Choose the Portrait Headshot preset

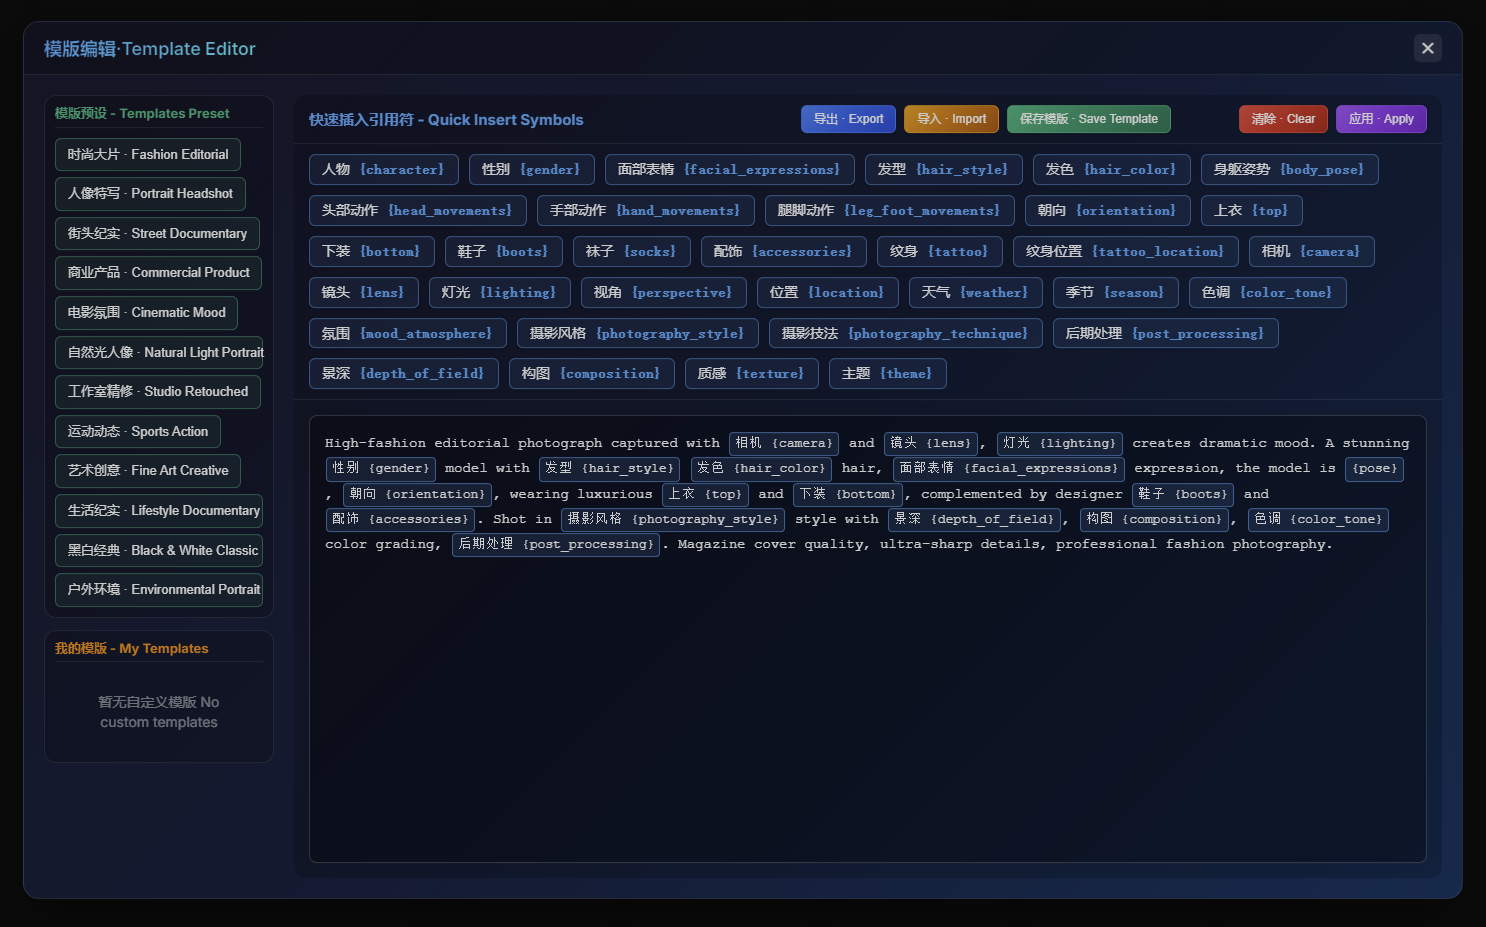[x=150, y=194]
